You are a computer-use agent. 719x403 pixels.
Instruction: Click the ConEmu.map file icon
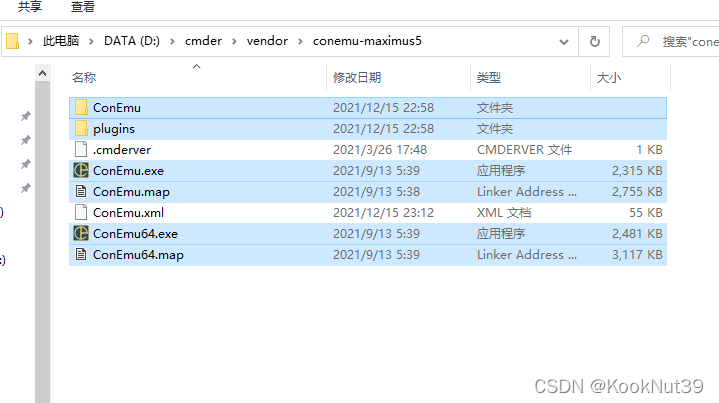(81, 192)
